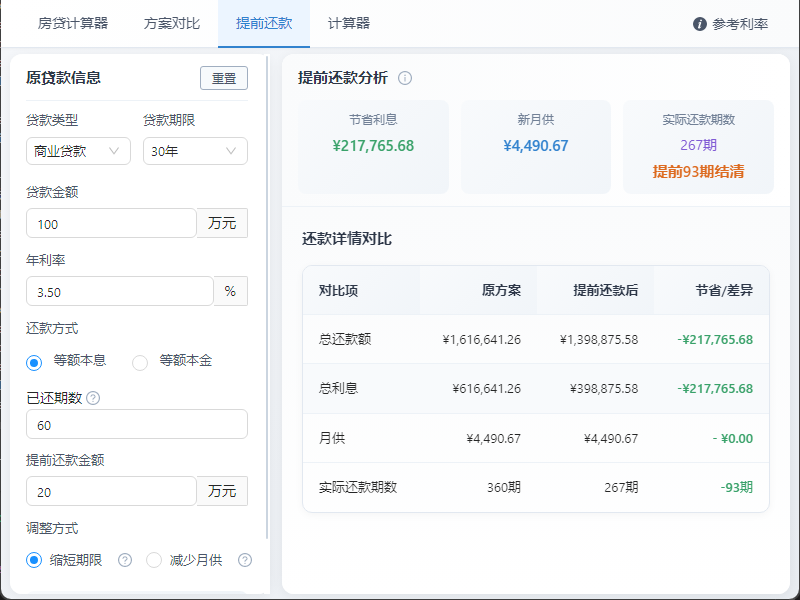
Task: Click help icon beside 已还期数
Action: click(x=93, y=398)
